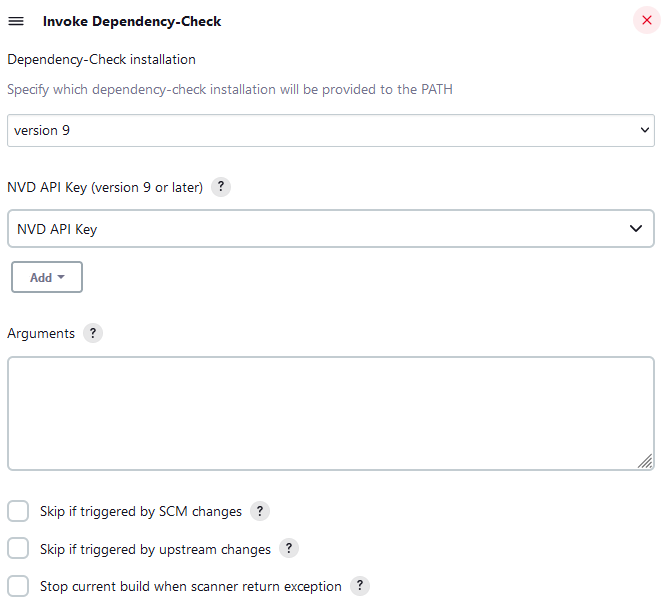668x608 pixels.
Task: Open the Dependency-Check installation dropdown showing version 9
Action: pyautogui.click(x=331, y=130)
